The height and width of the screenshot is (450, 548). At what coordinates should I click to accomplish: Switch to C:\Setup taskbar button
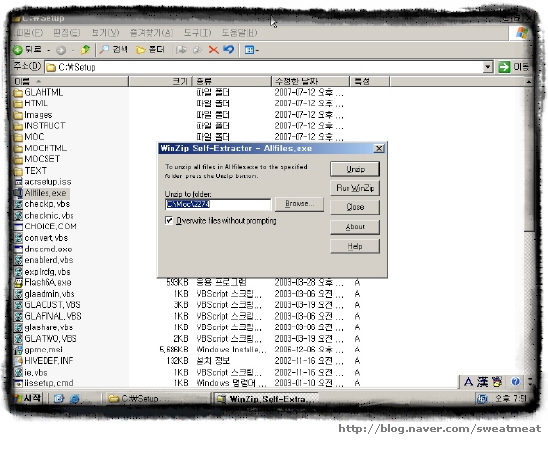click(157, 398)
